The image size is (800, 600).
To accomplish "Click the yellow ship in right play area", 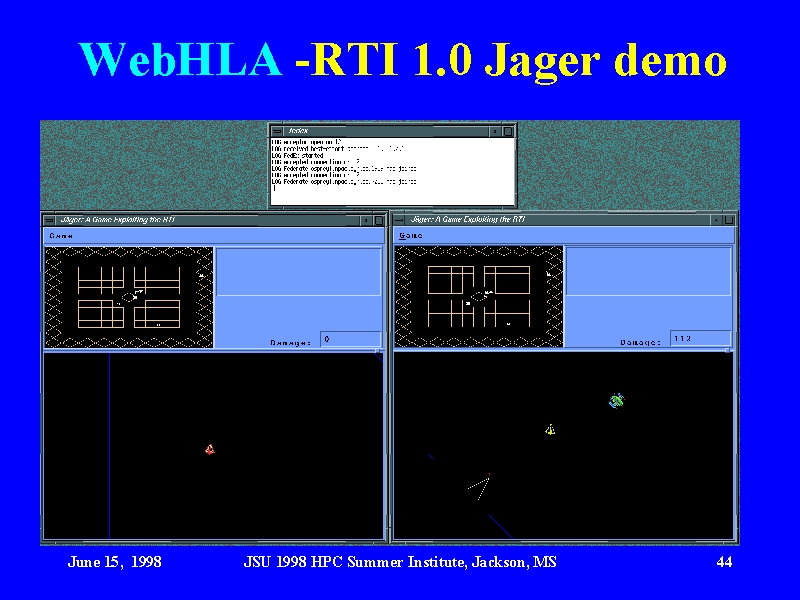I will pos(550,430).
